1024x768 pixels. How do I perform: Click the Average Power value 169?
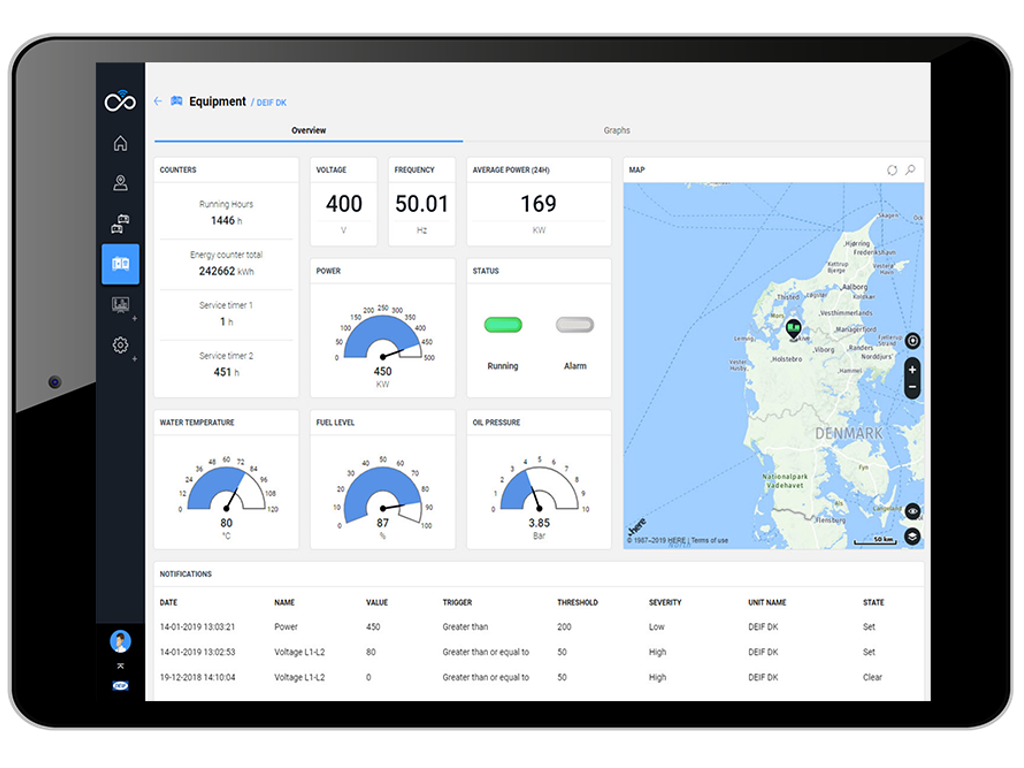[x=538, y=204]
